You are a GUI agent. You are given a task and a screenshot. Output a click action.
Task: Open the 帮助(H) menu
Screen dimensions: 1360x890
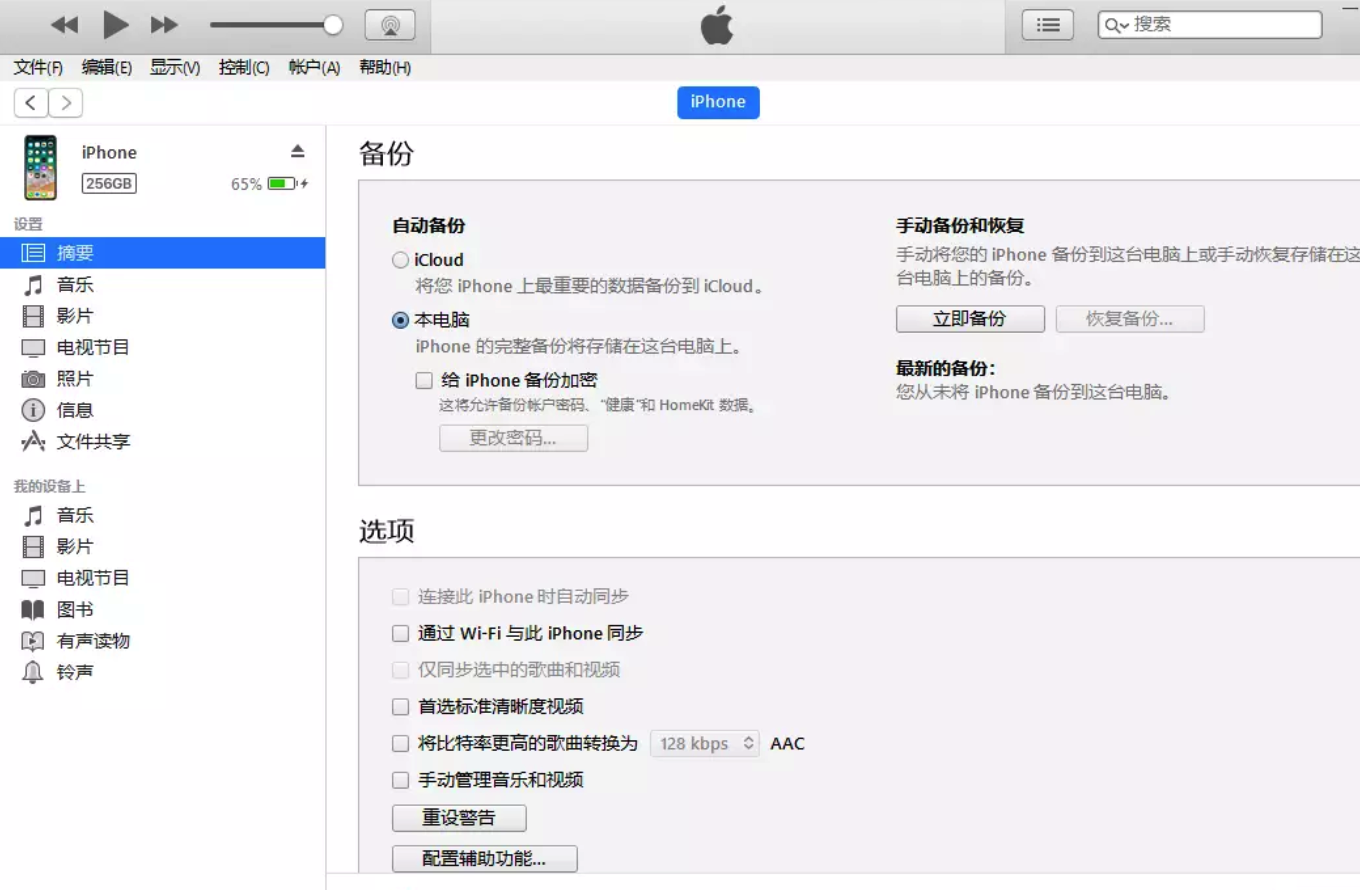click(x=385, y=68)
